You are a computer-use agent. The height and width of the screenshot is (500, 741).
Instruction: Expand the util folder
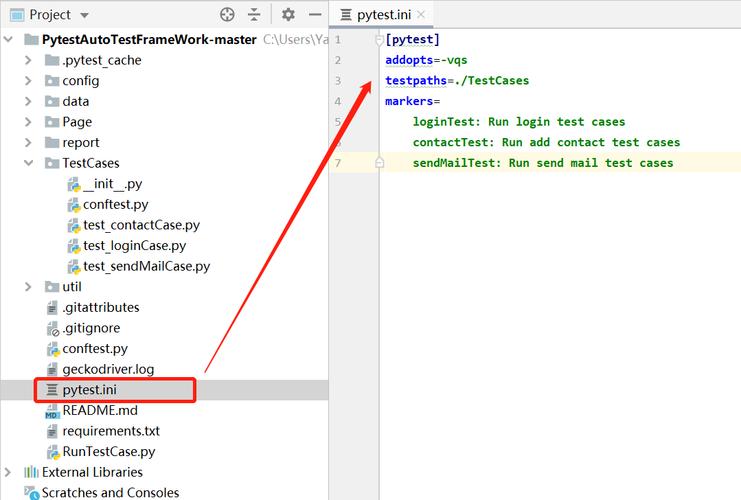click(29, 287)
